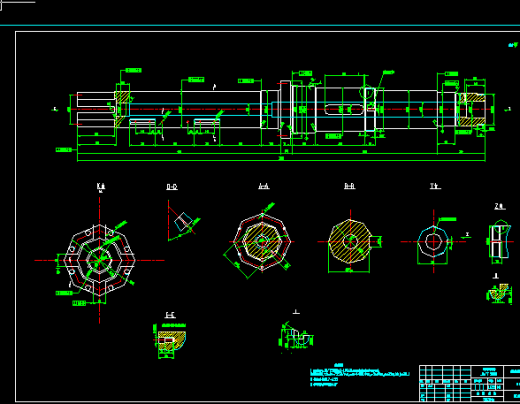Click the hatched right end of shaft
This screenshot has width=520, height=404.
click(x=473, y=109)
